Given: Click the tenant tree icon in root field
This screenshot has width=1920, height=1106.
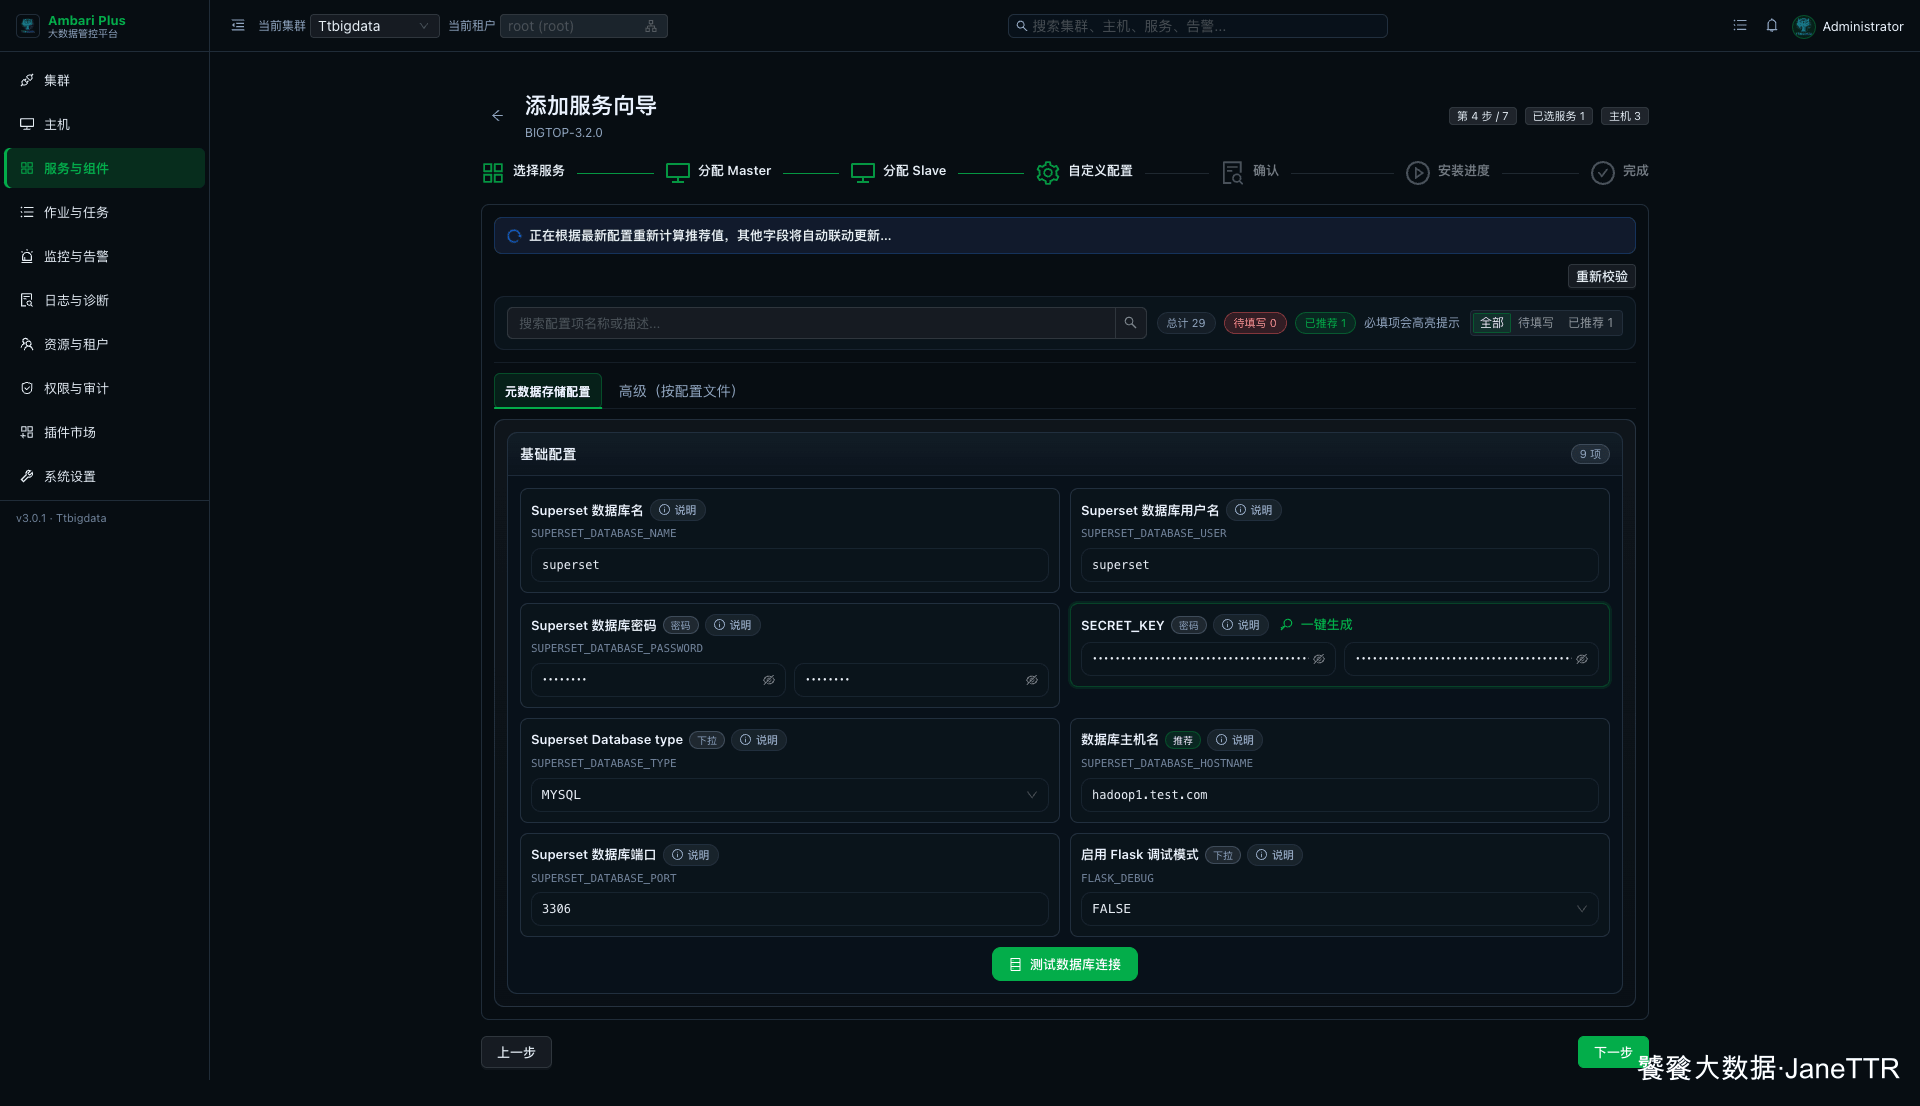Looking at the screenshot, I should pos(651,26).
